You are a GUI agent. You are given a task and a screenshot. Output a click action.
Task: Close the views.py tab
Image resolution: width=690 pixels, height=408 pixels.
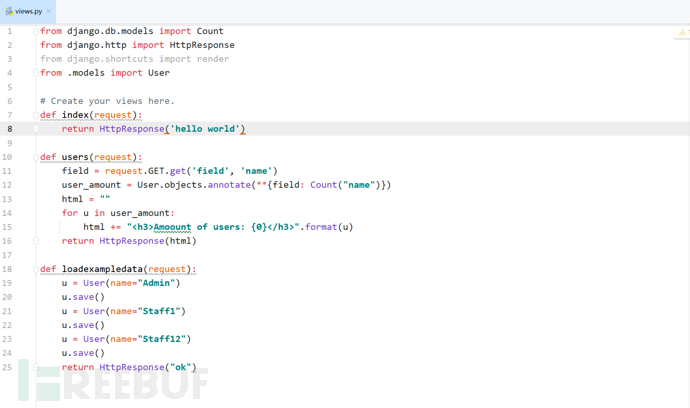pyautogui.click(x=49, y=11)
